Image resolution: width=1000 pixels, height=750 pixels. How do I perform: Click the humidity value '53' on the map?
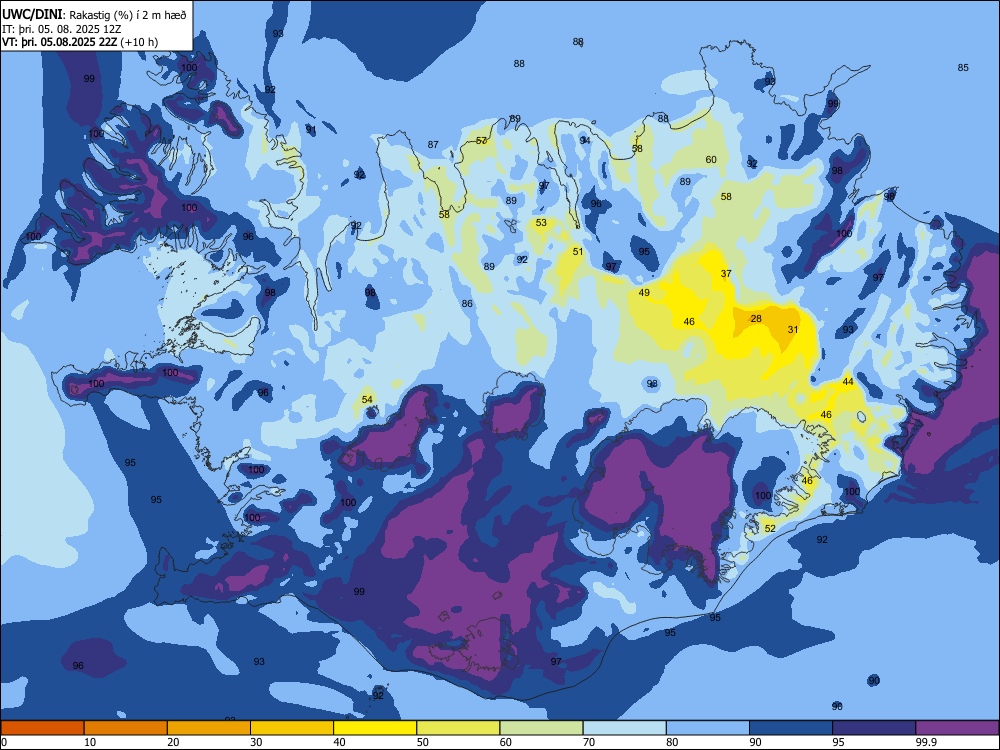(541, 223)
